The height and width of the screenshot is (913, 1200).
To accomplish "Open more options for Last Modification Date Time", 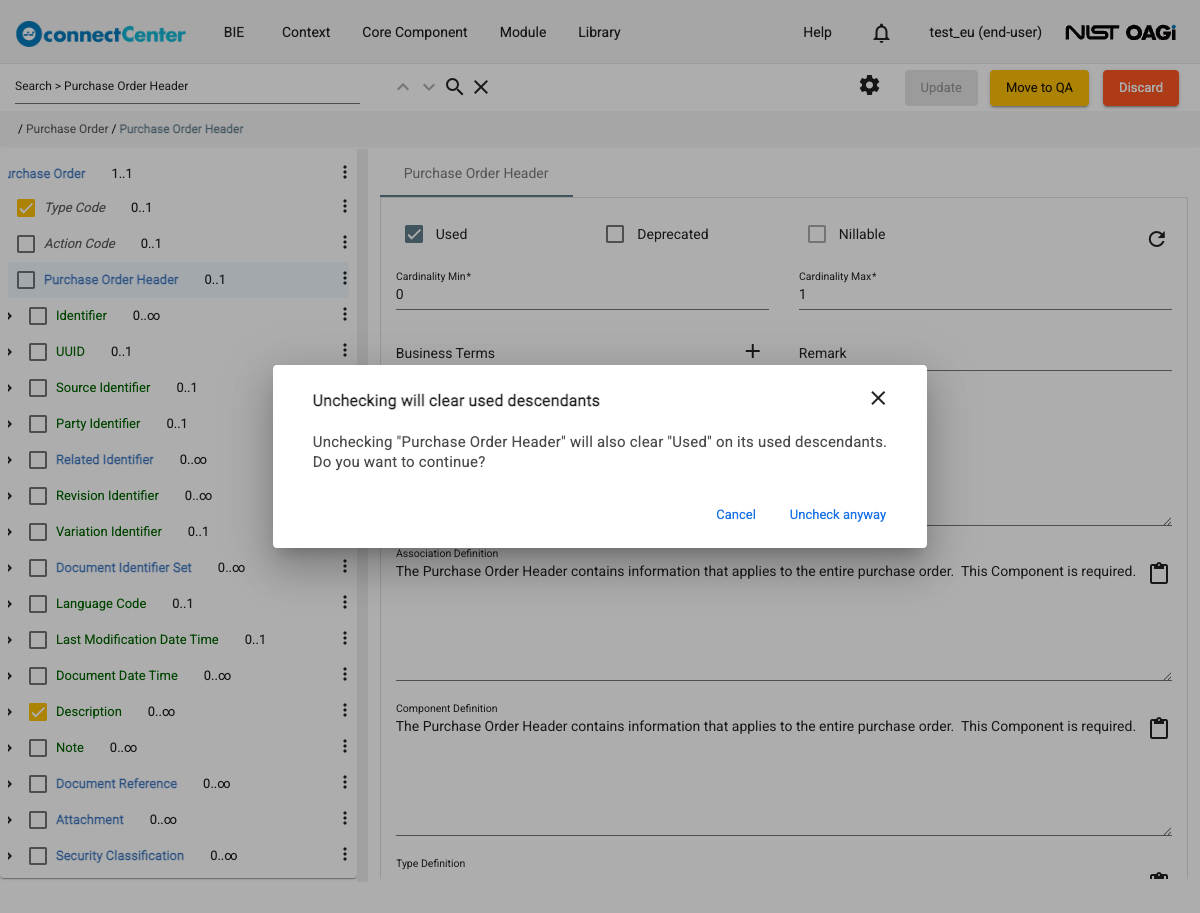I will tap(345, 638).
